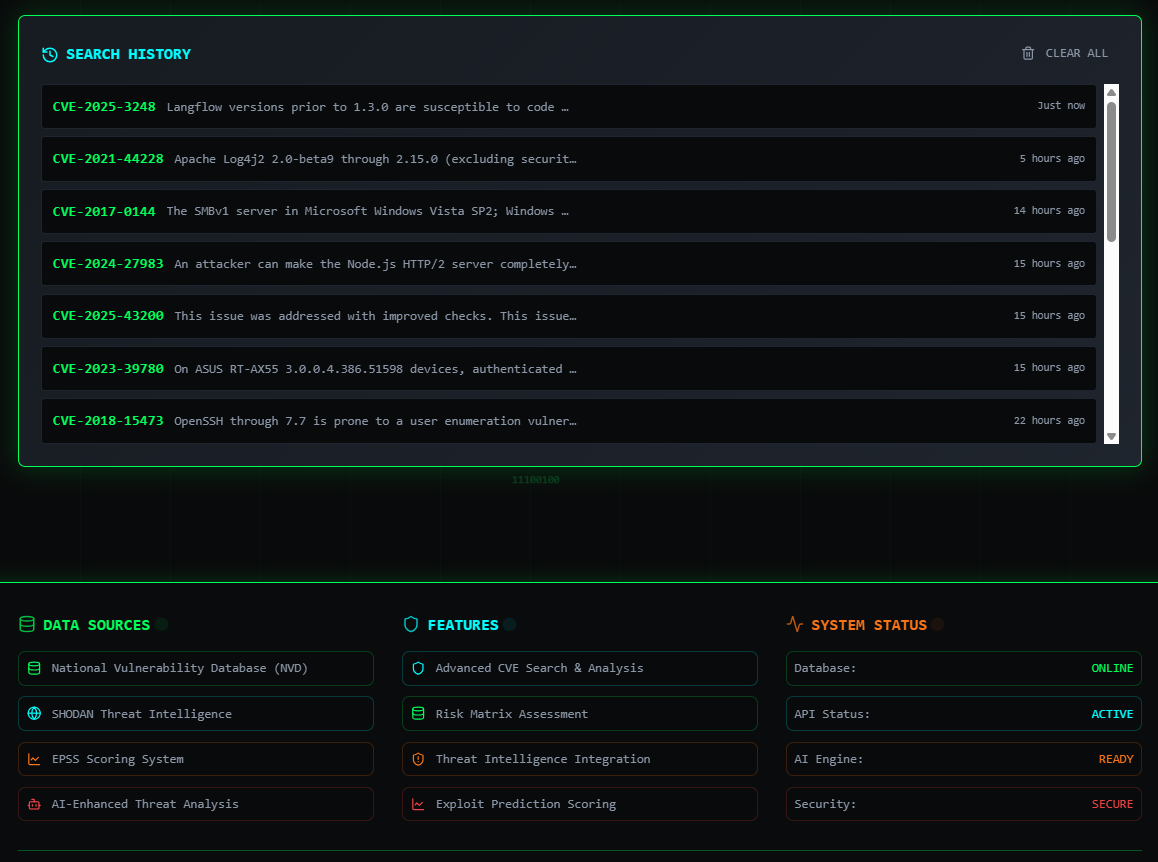Click the "14 hours ago" timestamp
1158x862 pixels.
[1049, 211]
